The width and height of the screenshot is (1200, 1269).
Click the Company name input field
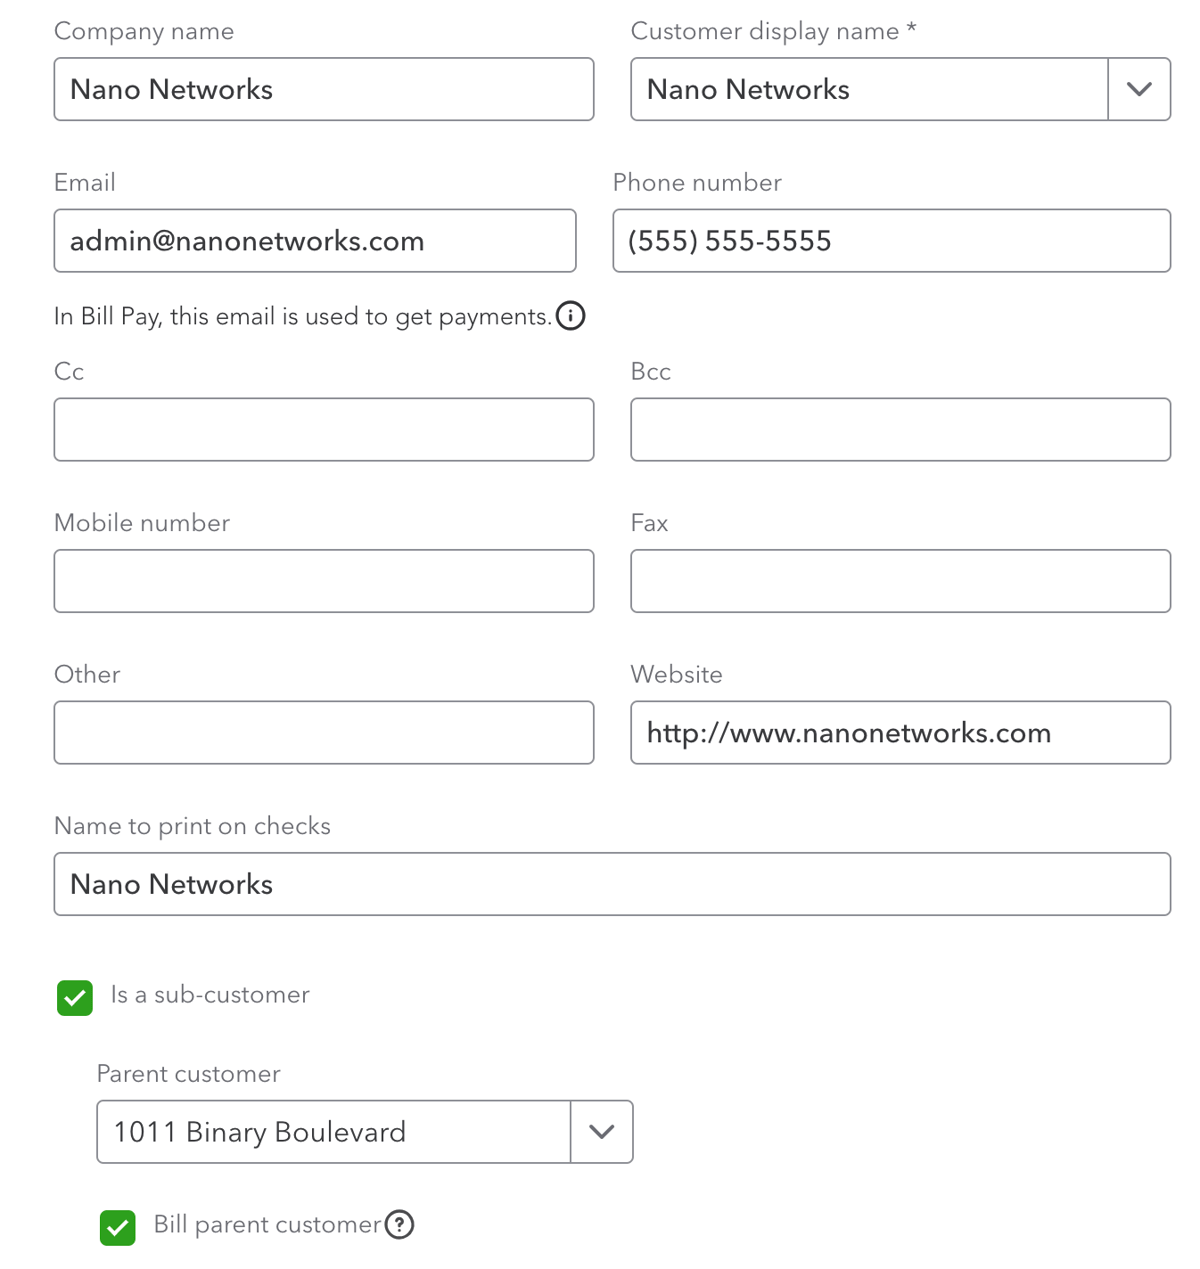point(323,89)
